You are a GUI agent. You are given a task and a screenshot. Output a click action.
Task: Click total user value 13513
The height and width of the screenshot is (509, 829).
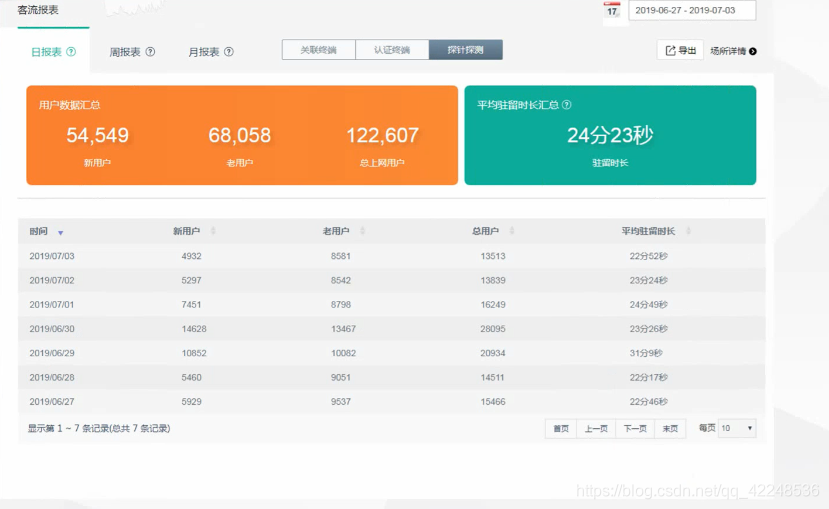493,256
